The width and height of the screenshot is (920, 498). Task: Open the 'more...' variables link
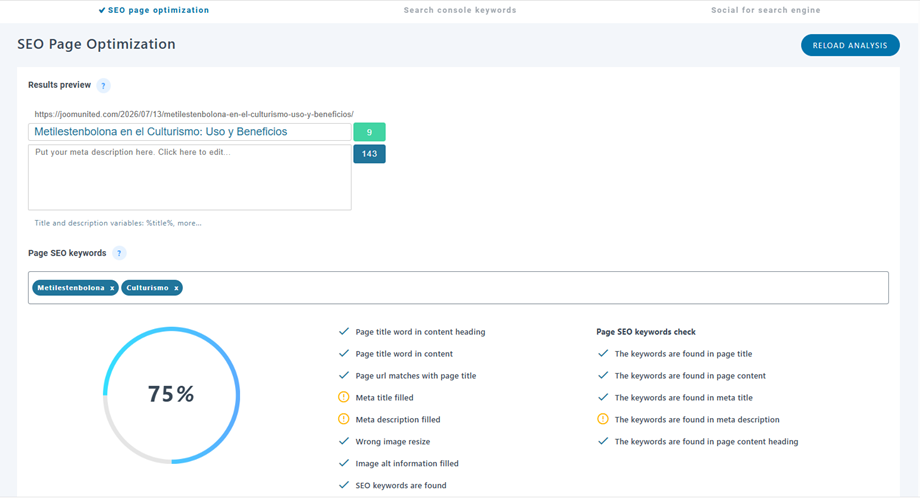189,223
